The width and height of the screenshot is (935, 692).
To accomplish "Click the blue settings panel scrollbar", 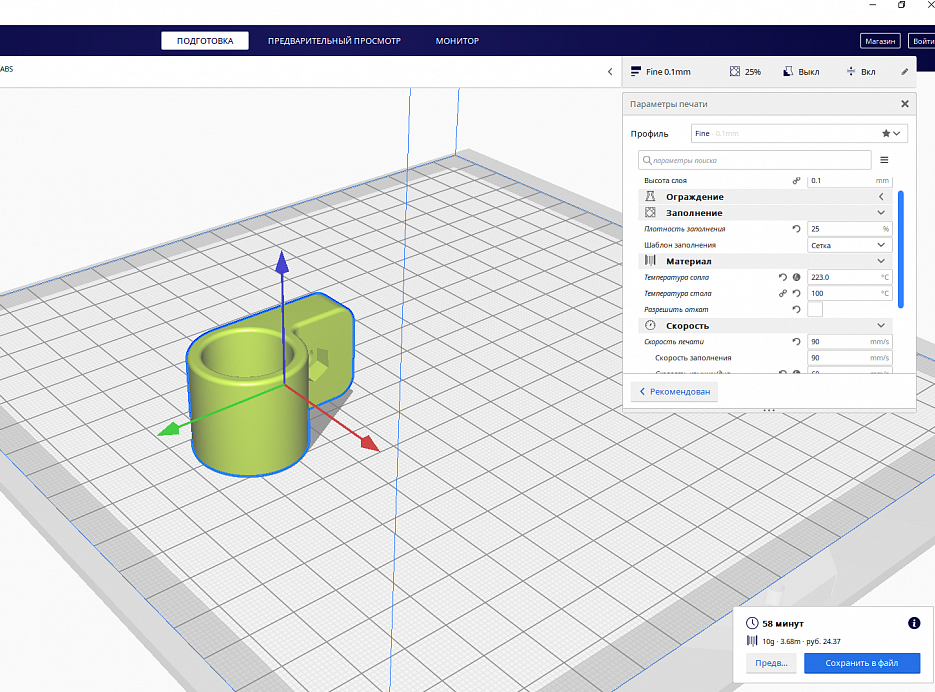I will 900,249.
